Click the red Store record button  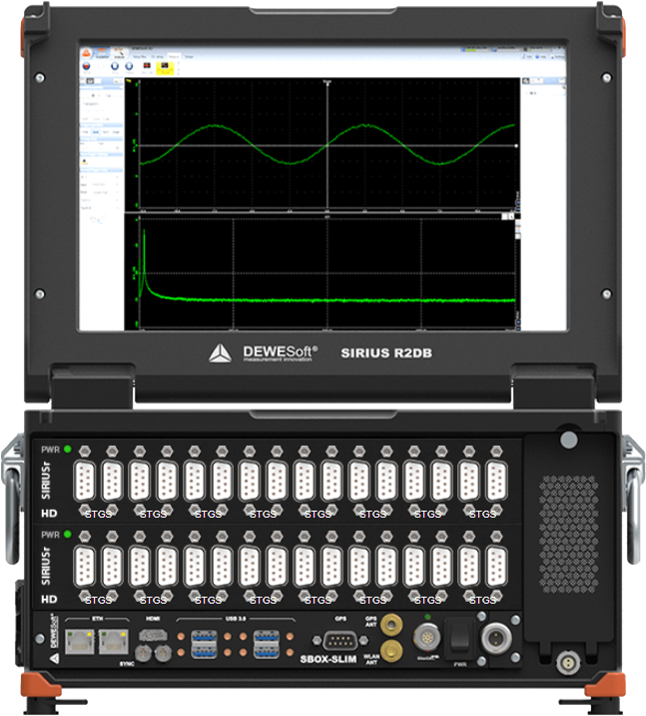coord(86,67)
